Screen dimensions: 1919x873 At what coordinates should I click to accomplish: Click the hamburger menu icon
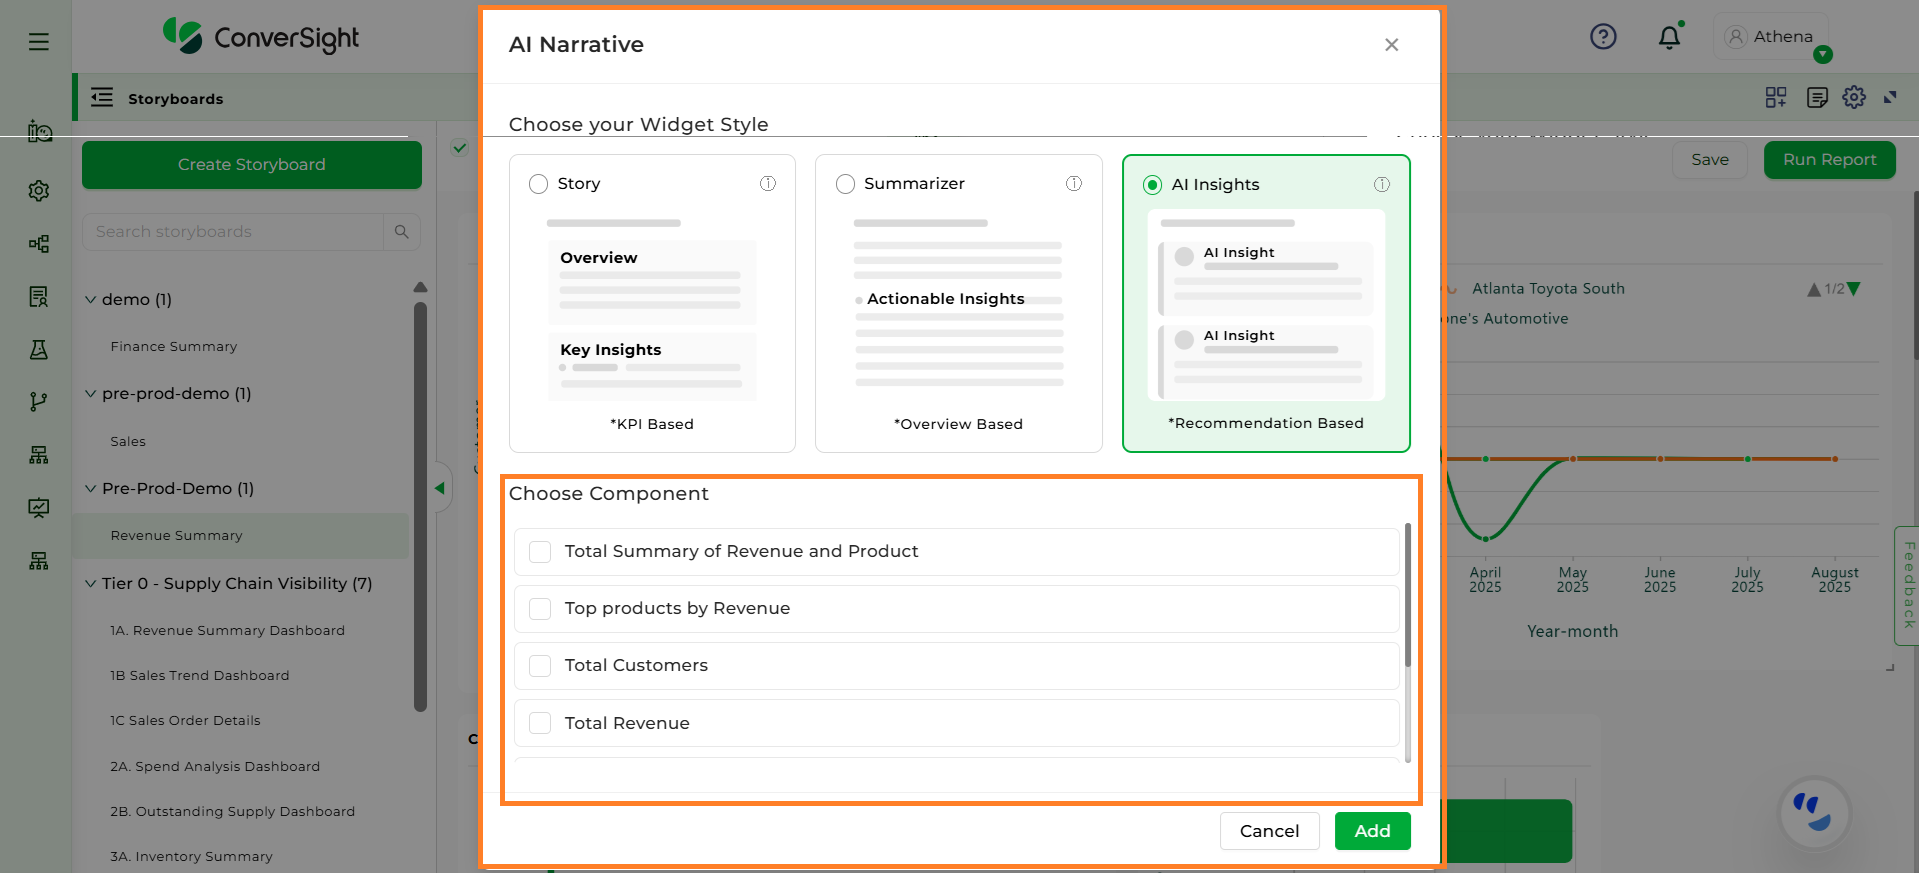tap(39, 41)
